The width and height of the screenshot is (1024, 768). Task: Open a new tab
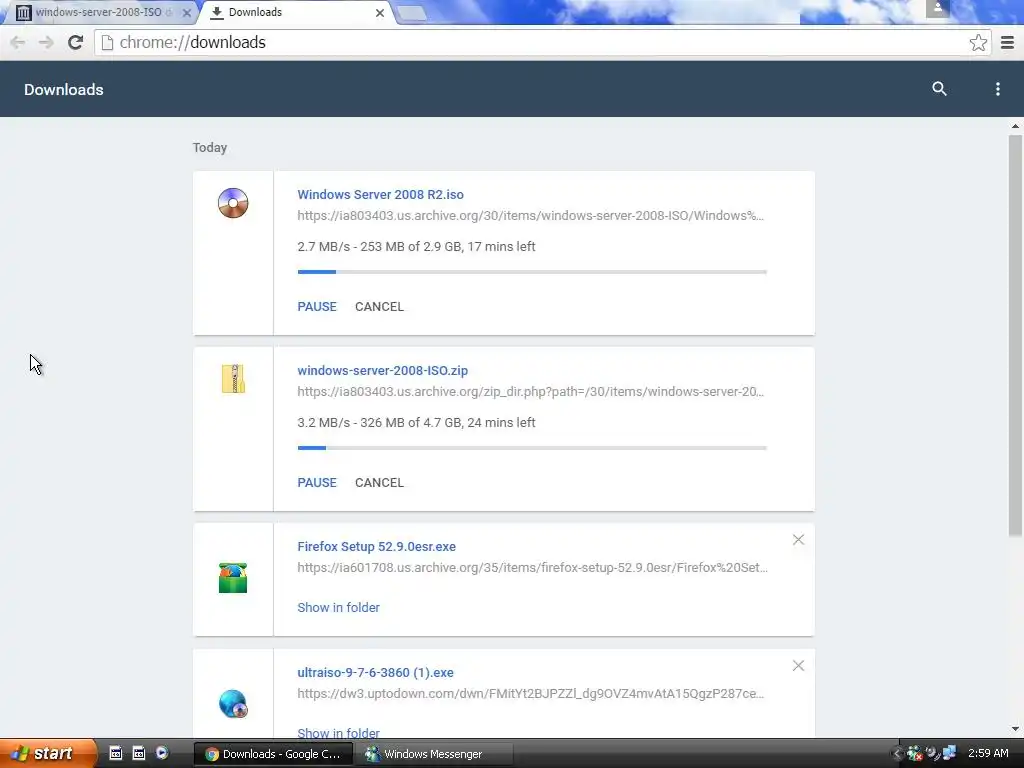click(x=411, y=13)
